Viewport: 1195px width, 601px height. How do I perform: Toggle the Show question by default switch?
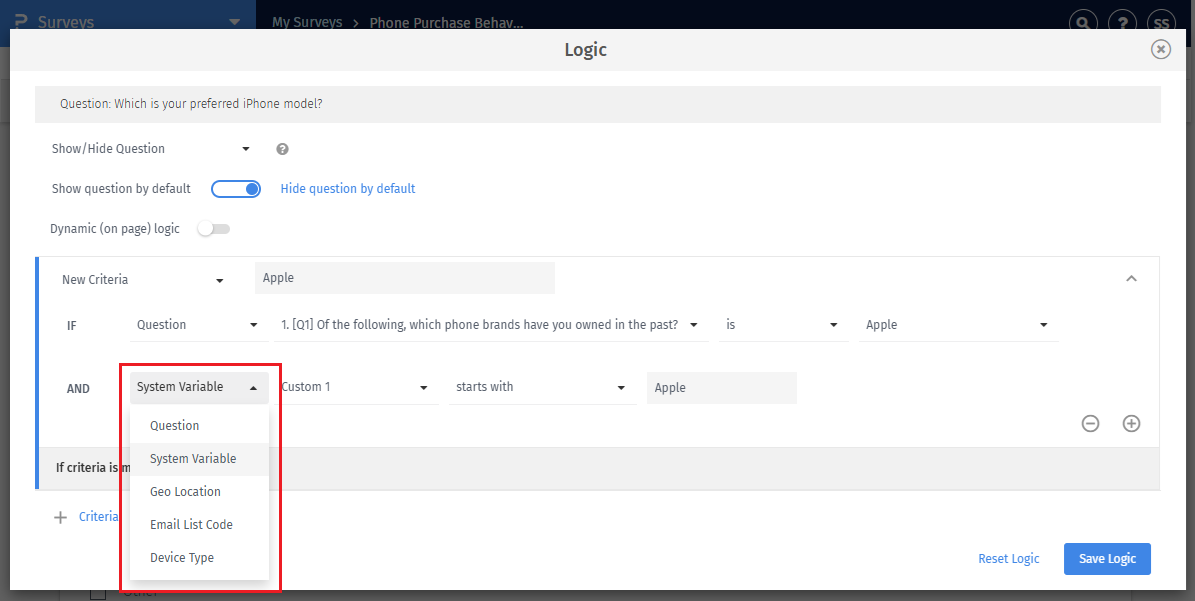tap(236, 188)
